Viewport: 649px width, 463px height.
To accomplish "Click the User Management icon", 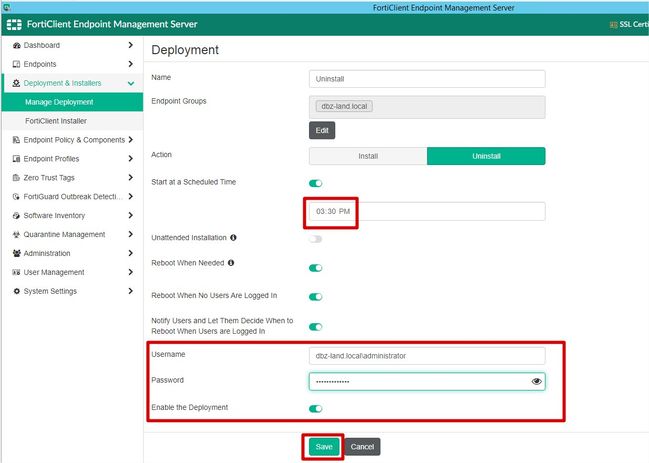I will pos(17,272).
